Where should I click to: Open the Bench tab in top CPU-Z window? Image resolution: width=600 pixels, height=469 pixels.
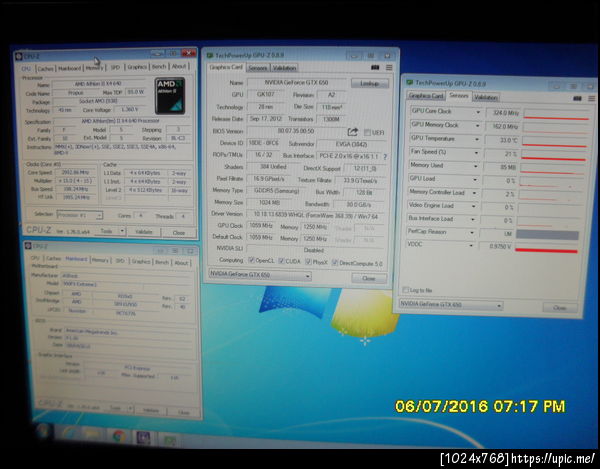(159, 67)
